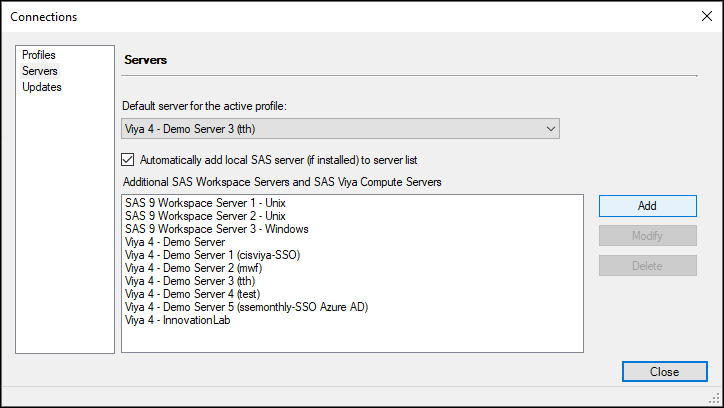
Task: Select Servers in the left panel
Action: [x=40, y=71]
